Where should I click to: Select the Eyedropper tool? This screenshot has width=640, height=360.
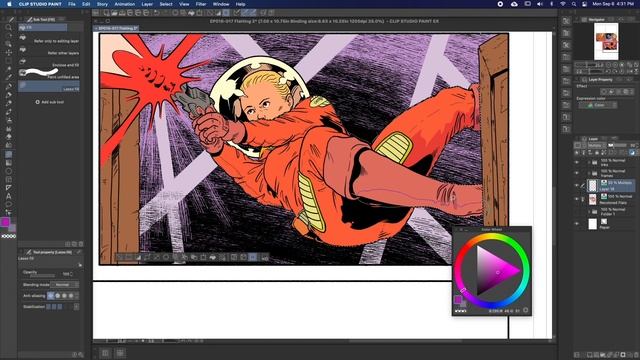(x=8, y=77)
